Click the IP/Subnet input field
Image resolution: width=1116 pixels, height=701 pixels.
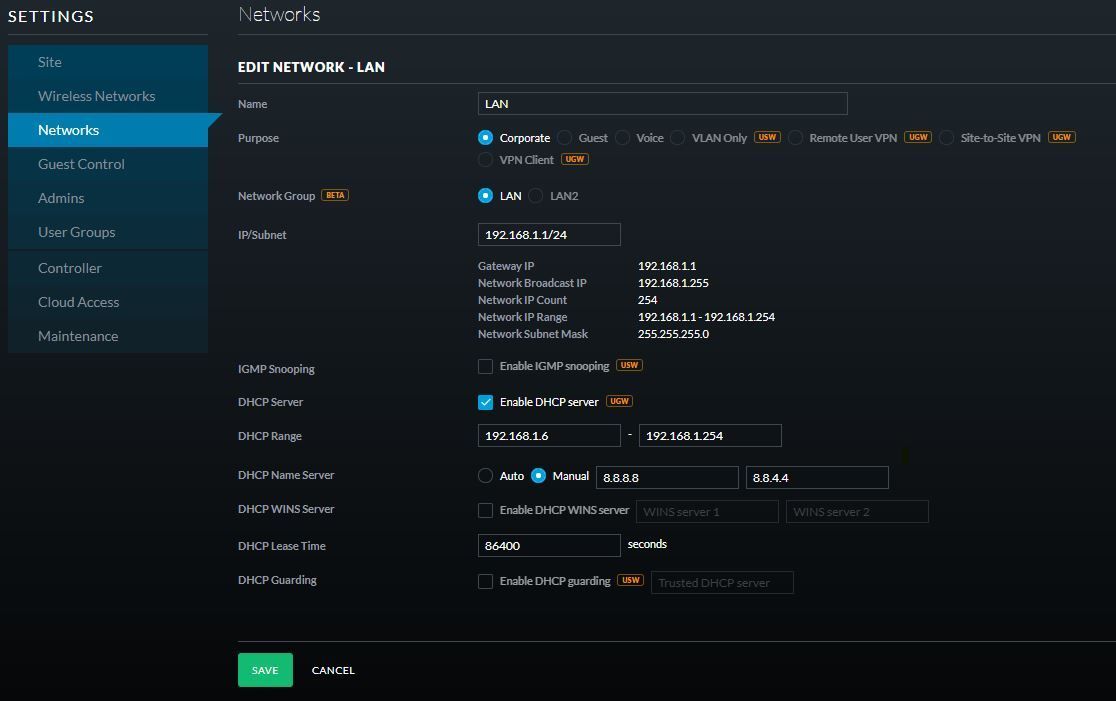tap(549, 235)
